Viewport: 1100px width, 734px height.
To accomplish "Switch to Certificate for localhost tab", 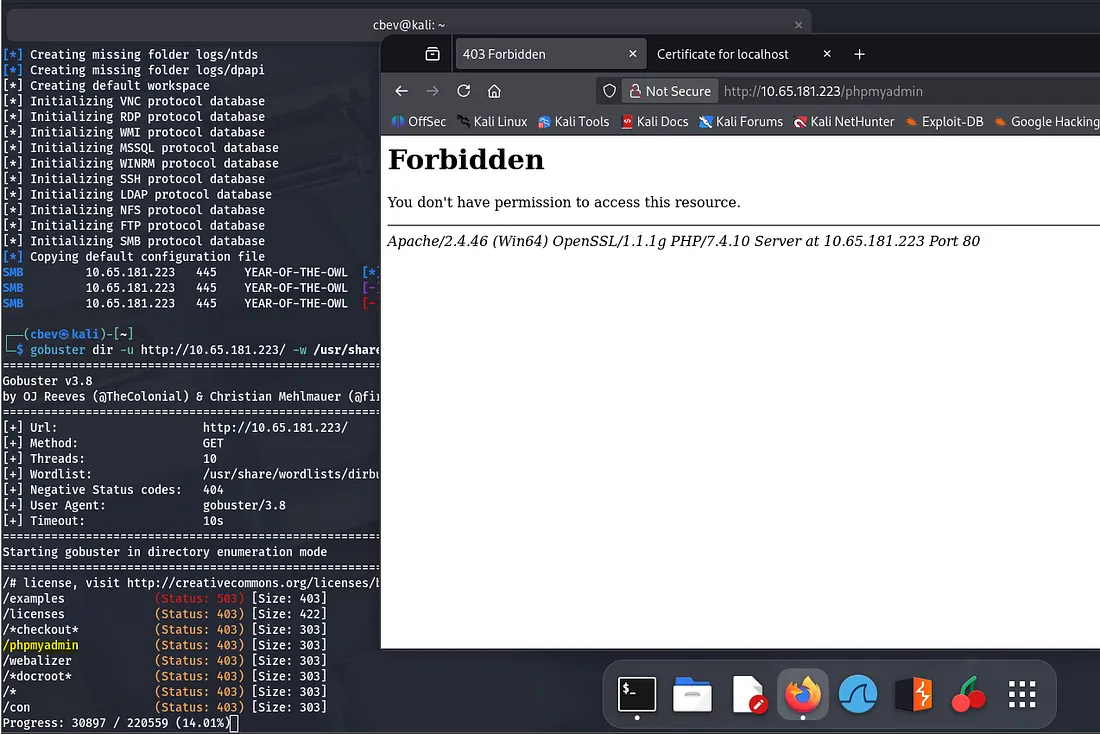I will [x=722, y=54].
